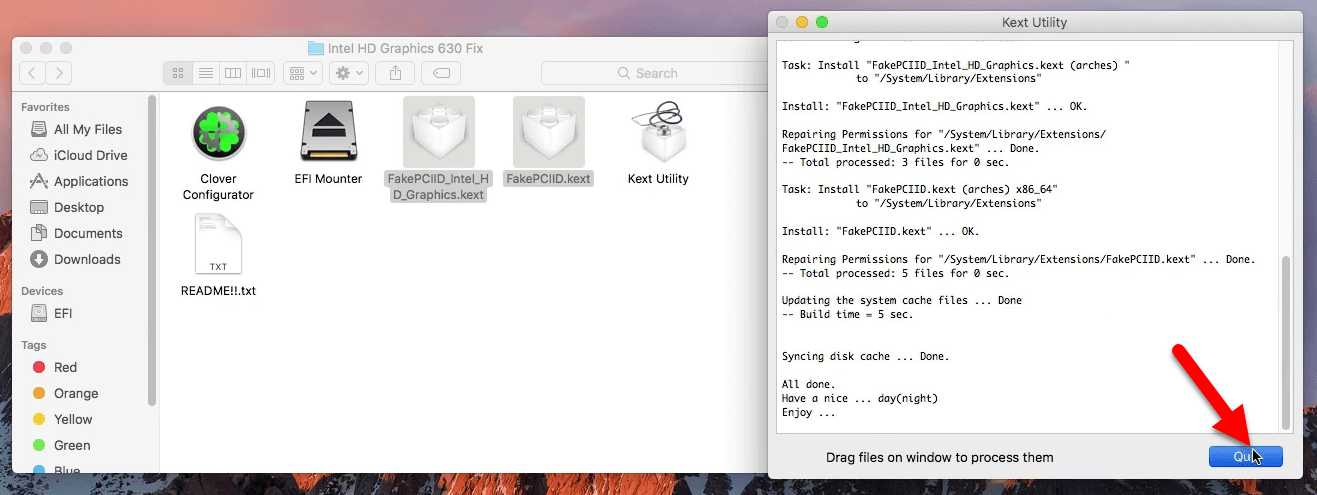Select the README!!.txt file icon
This screenshot has height=495, width=1317.
tap(219, 245)
